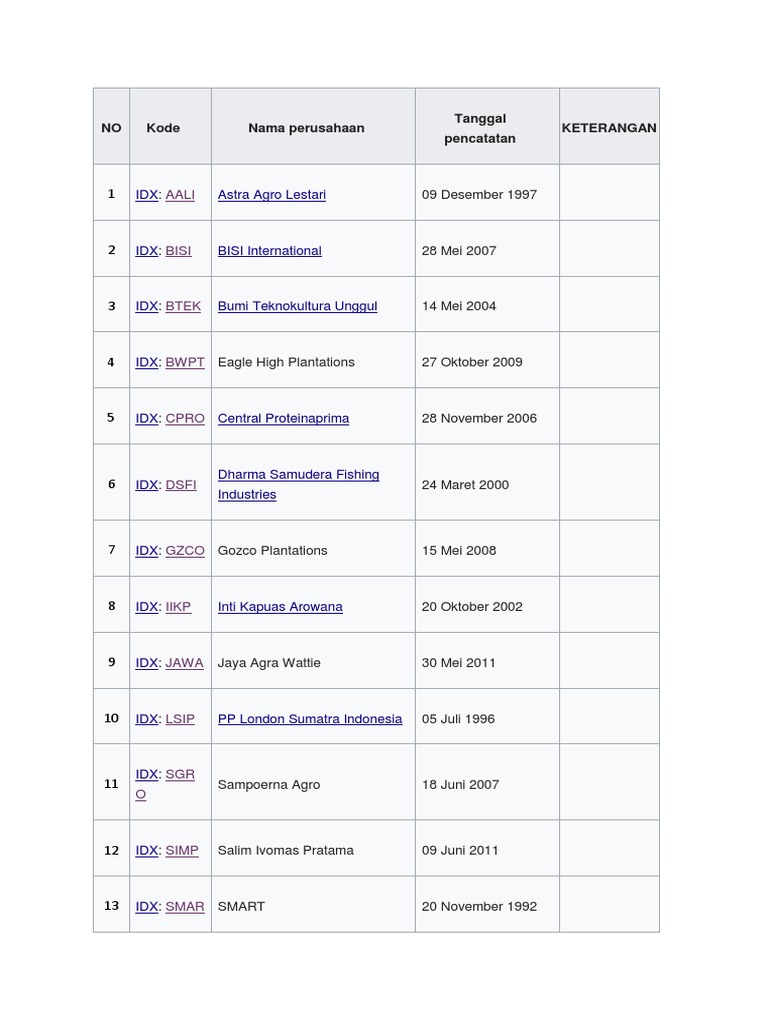This screenshot has height=1024, width=768.
Task: Open Inti Kapuas Arowana link
Action: [x=280, y=607]
